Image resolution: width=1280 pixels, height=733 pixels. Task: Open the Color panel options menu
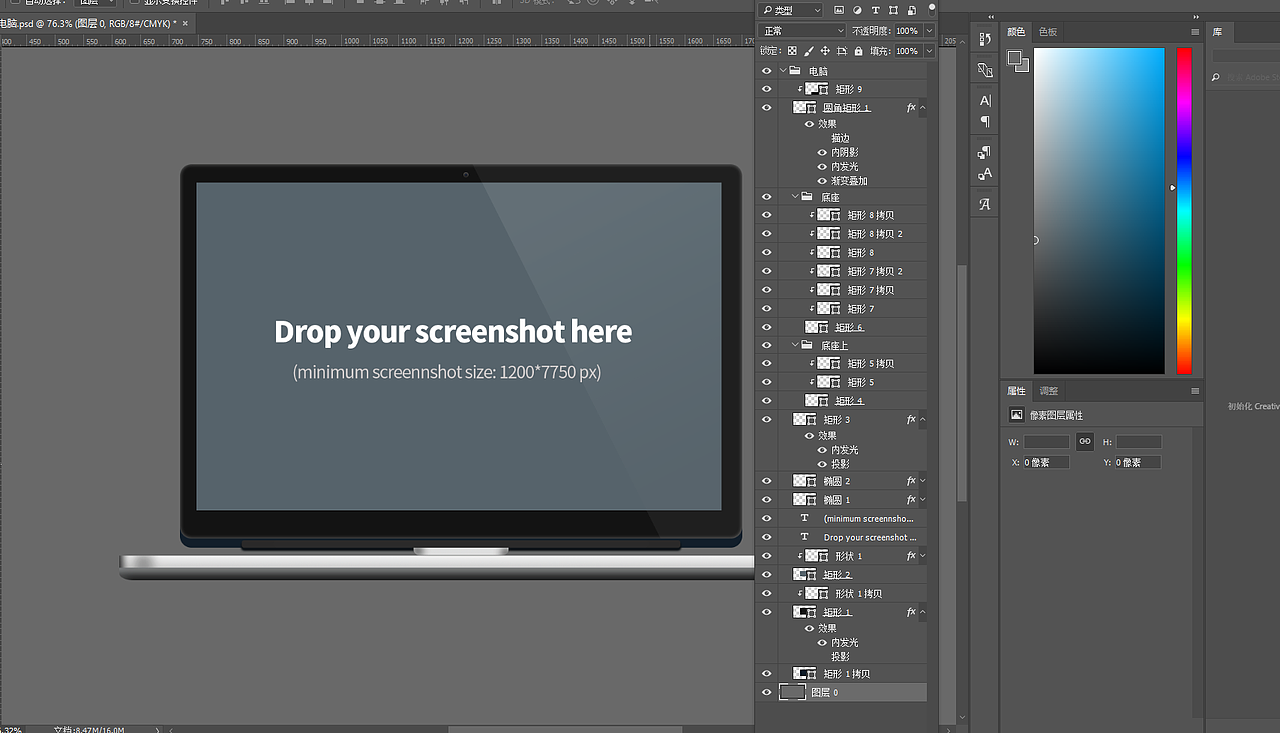(1194, 32)
